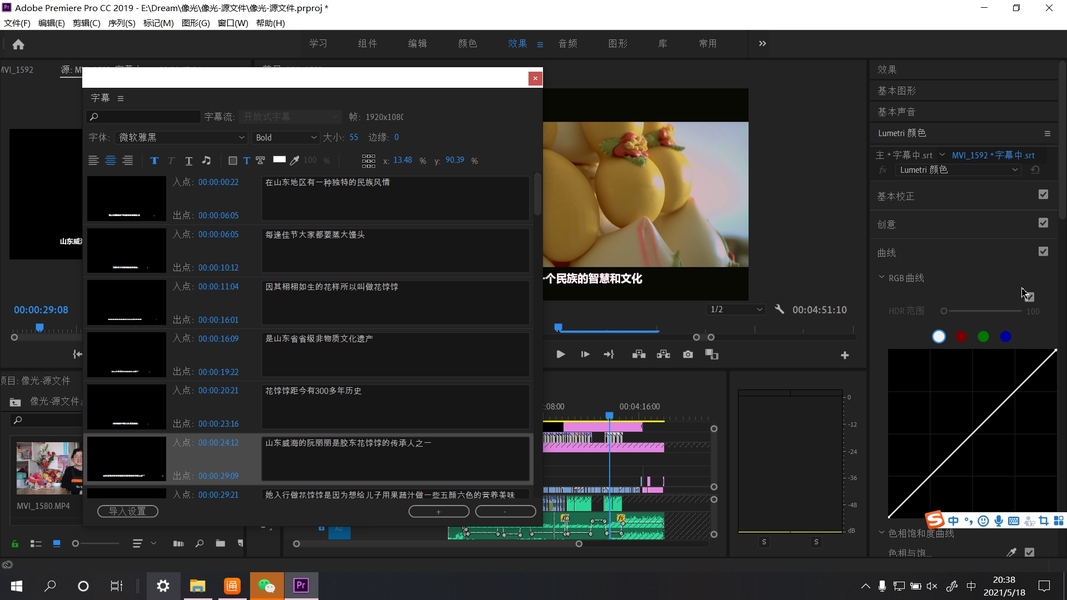Viewport: 1067px width, 600px height.
Task: Select the green curve channel
Action: [983, 336]
